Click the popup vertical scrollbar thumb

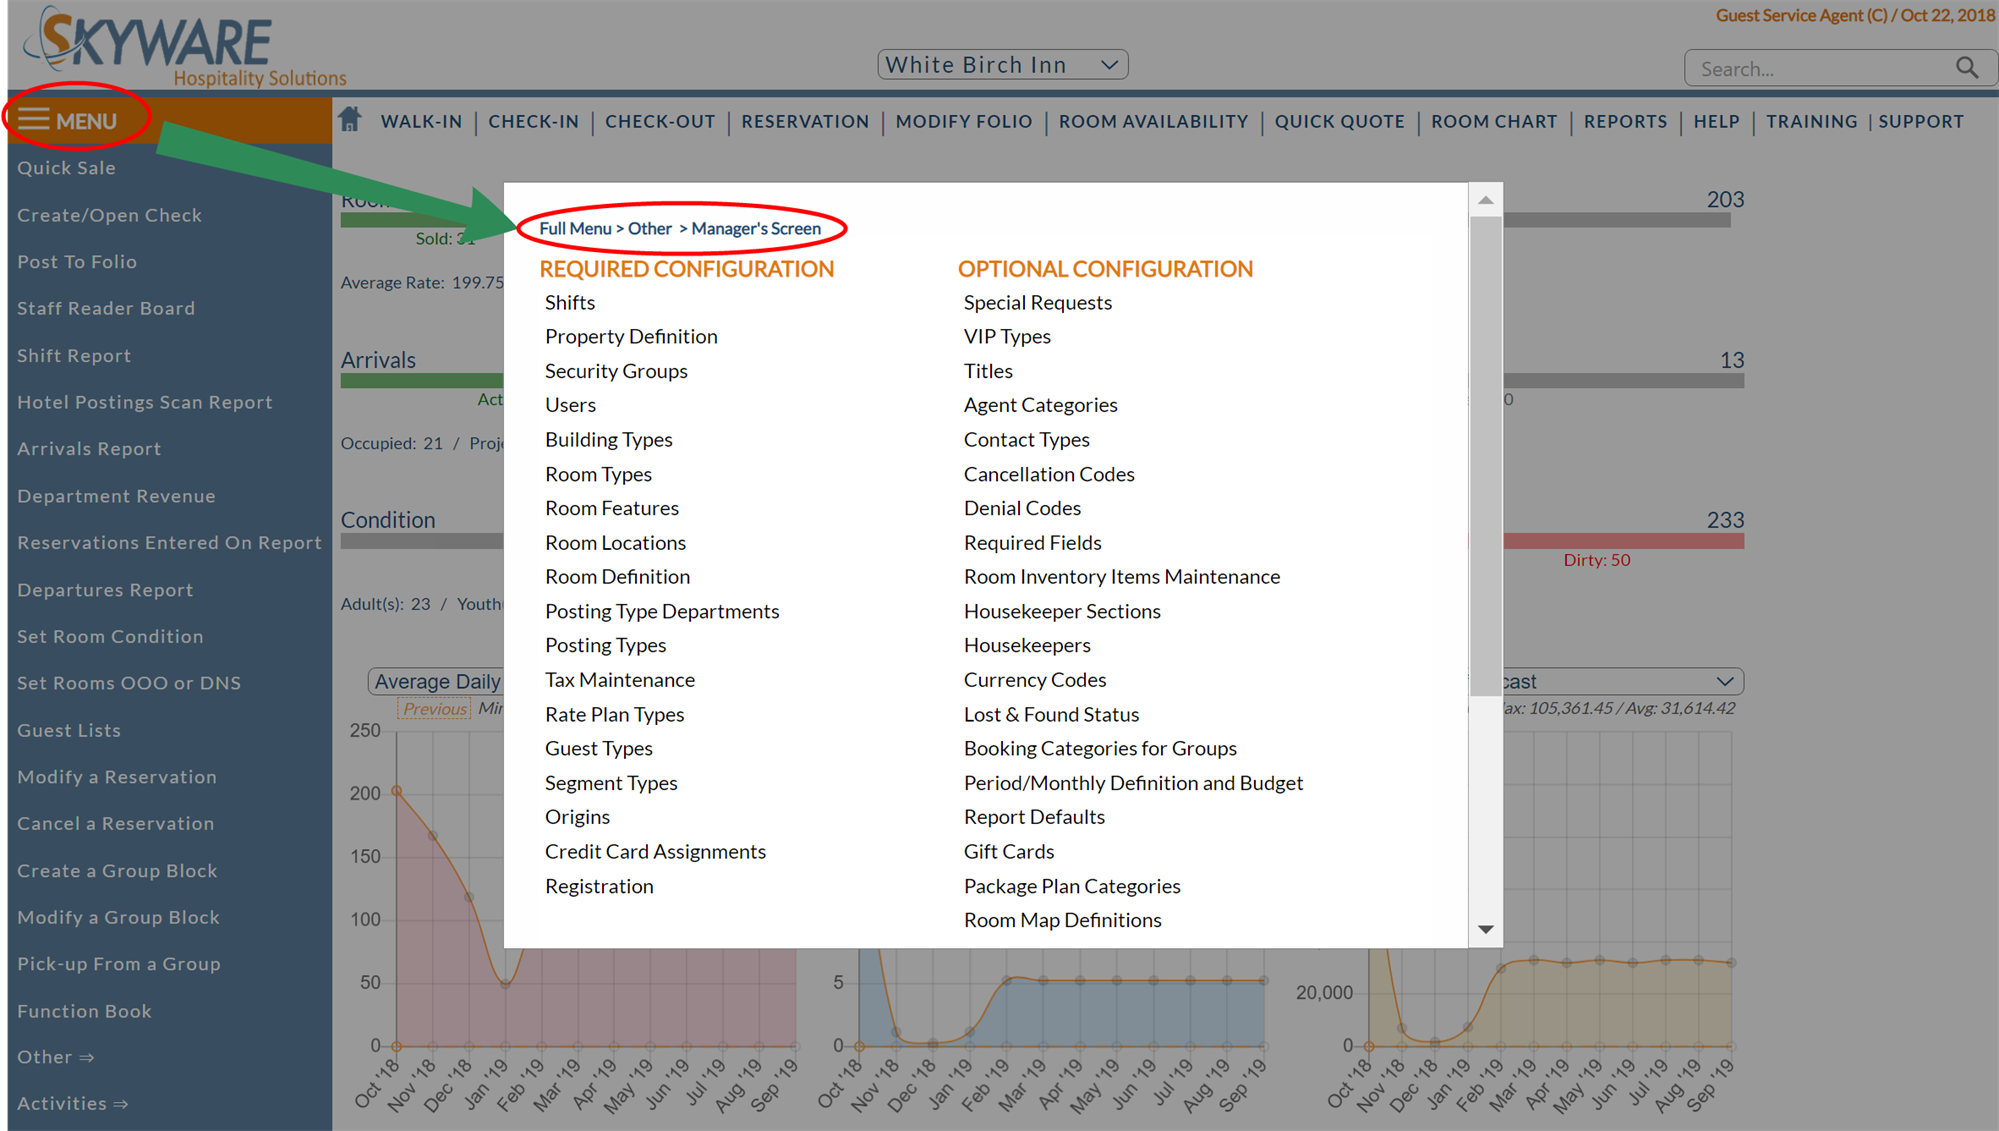click(1486, 455)
